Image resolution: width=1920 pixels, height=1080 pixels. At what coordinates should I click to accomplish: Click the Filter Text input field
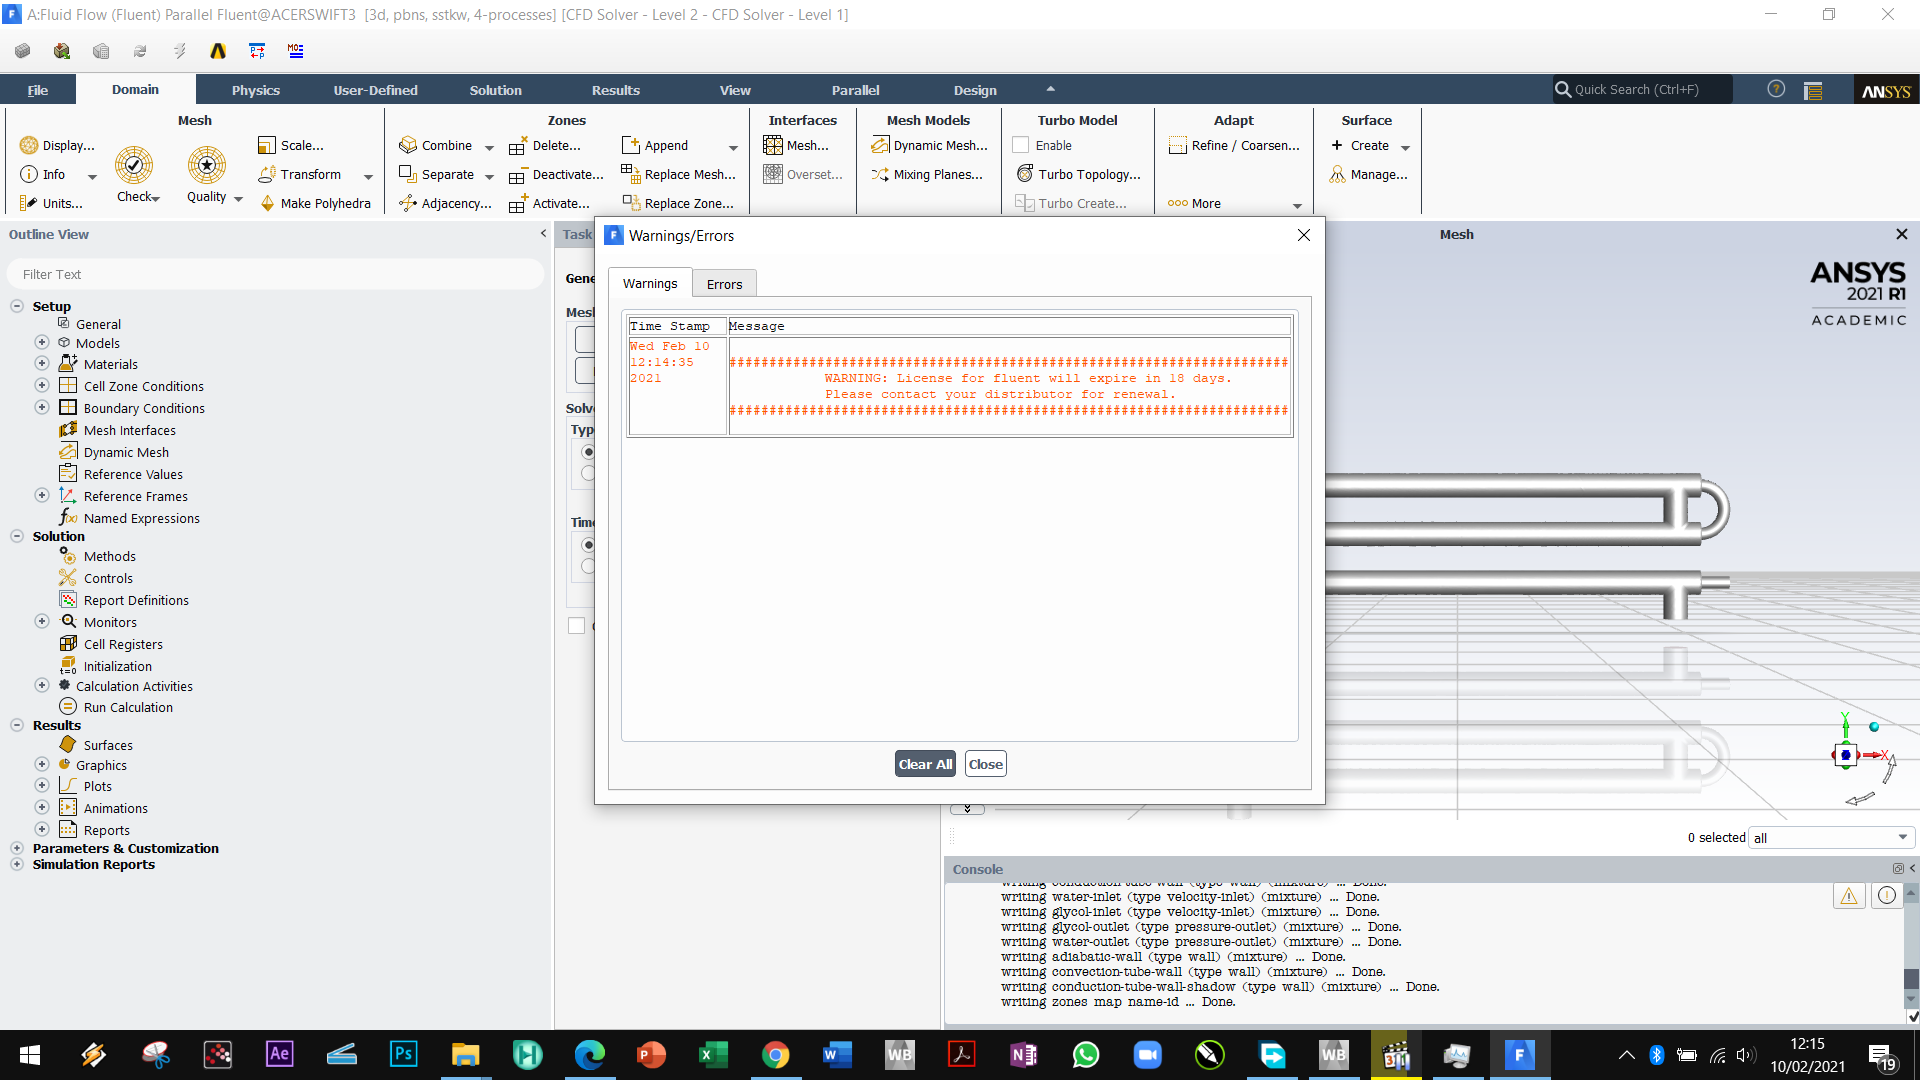(276, 274)
